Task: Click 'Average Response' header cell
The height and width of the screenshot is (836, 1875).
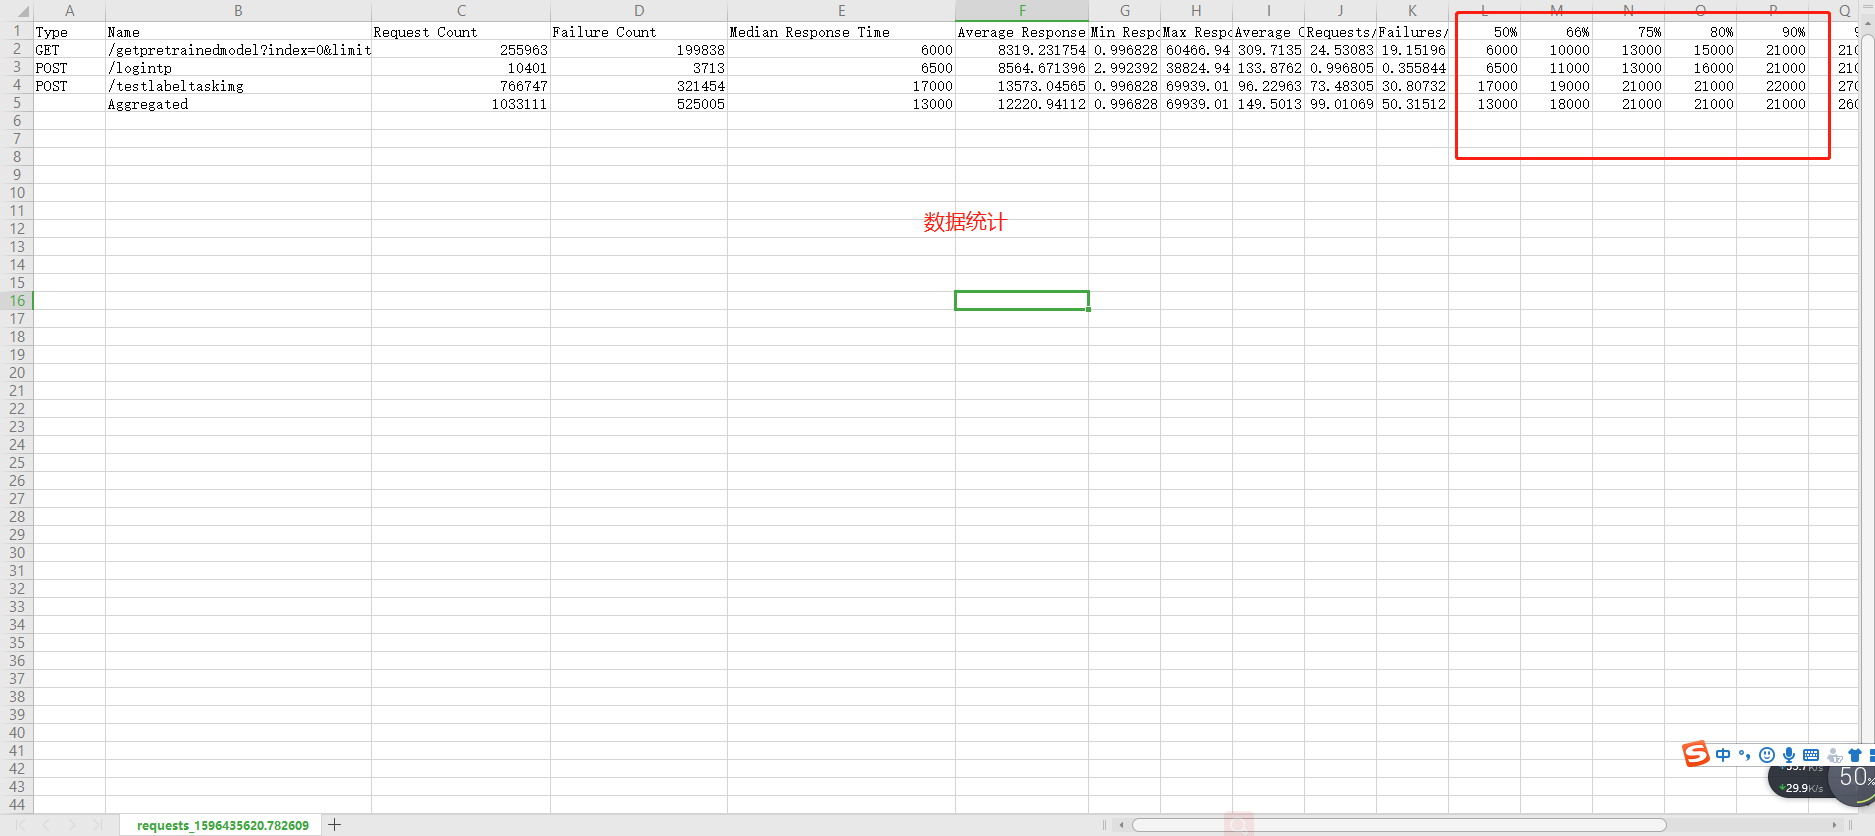Action: (1022, 32)
